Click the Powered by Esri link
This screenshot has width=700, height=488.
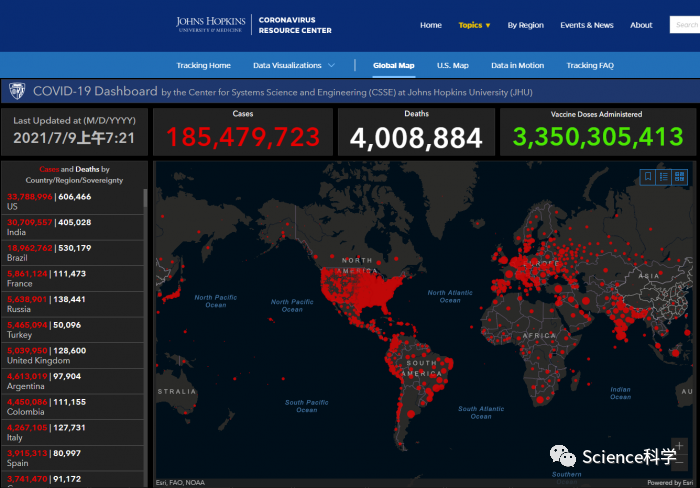(670, 483)
